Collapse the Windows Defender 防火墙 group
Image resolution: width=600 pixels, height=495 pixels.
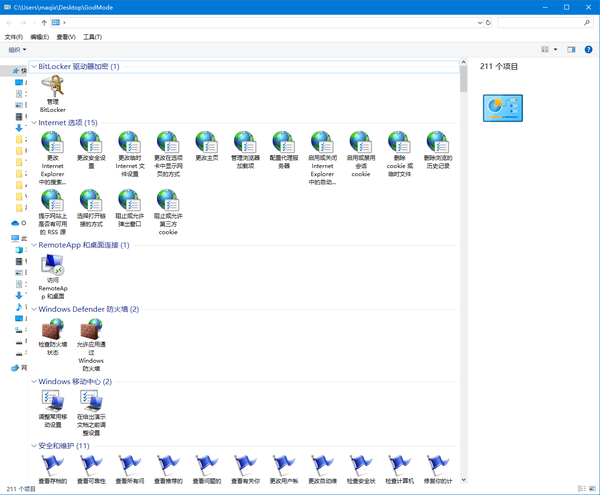(x=34, y=309)
